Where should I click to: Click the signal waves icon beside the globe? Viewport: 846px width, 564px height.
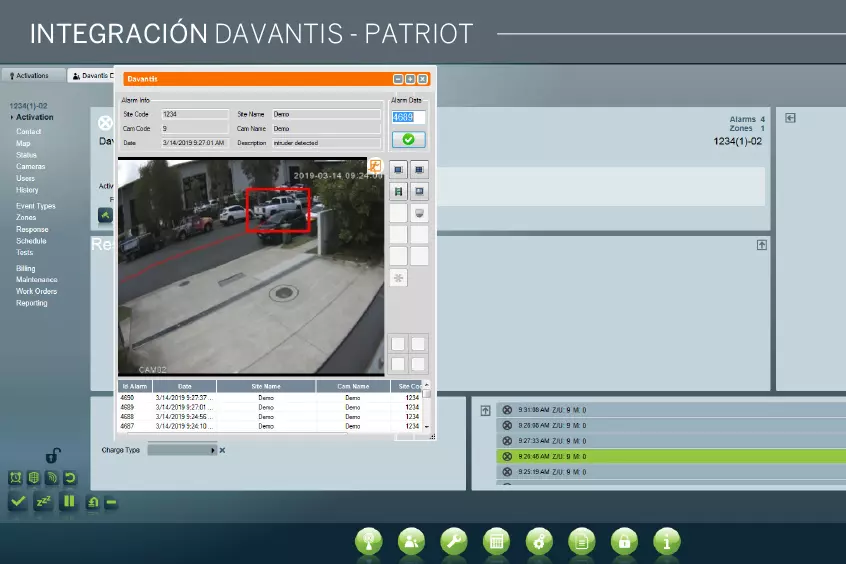52,478
